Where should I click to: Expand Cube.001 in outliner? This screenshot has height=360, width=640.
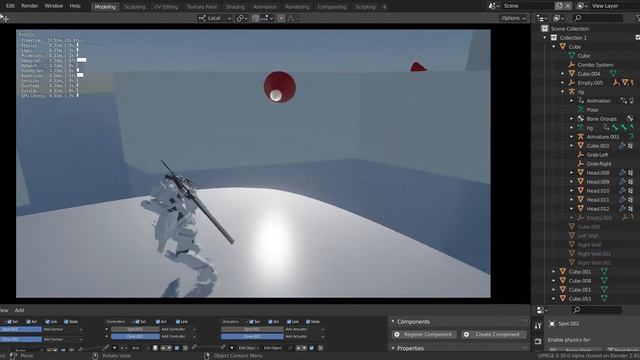[554, 272]
